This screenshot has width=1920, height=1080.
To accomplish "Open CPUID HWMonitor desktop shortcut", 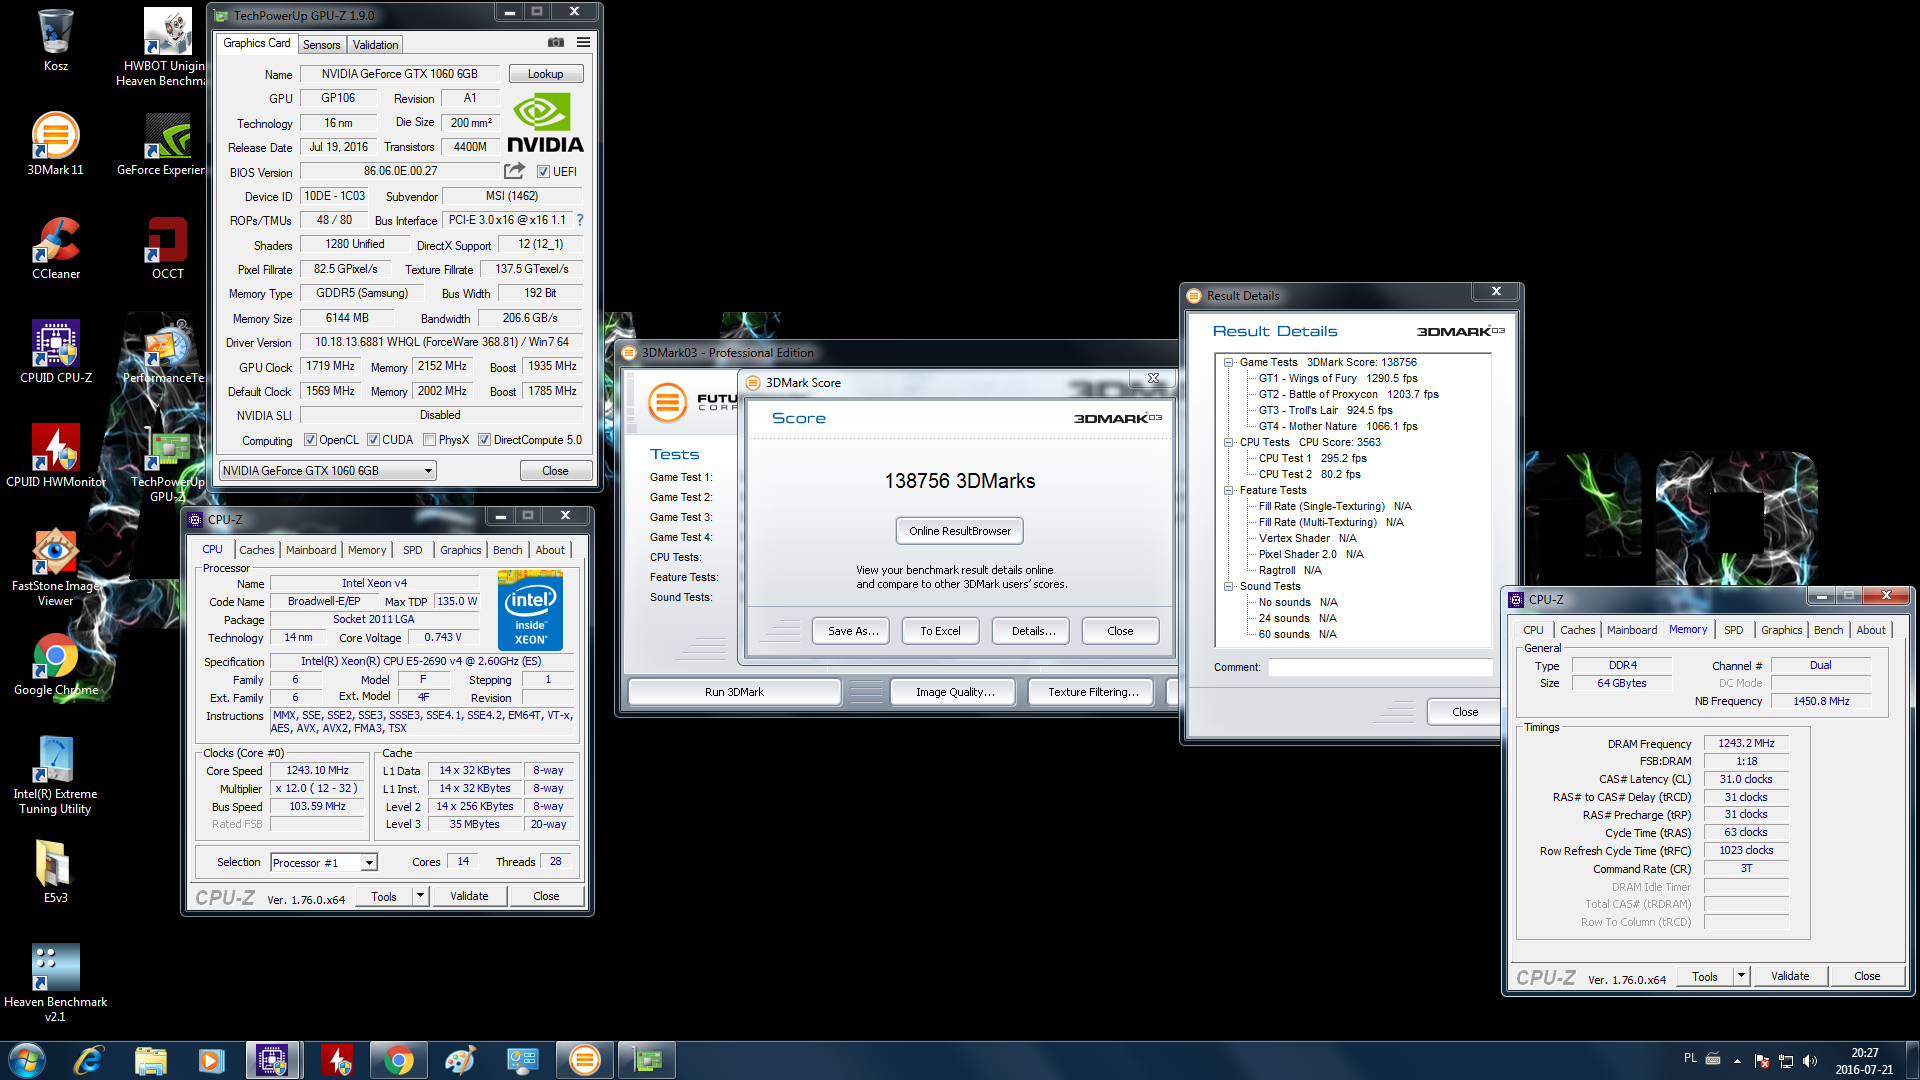I will pos(56,455).
